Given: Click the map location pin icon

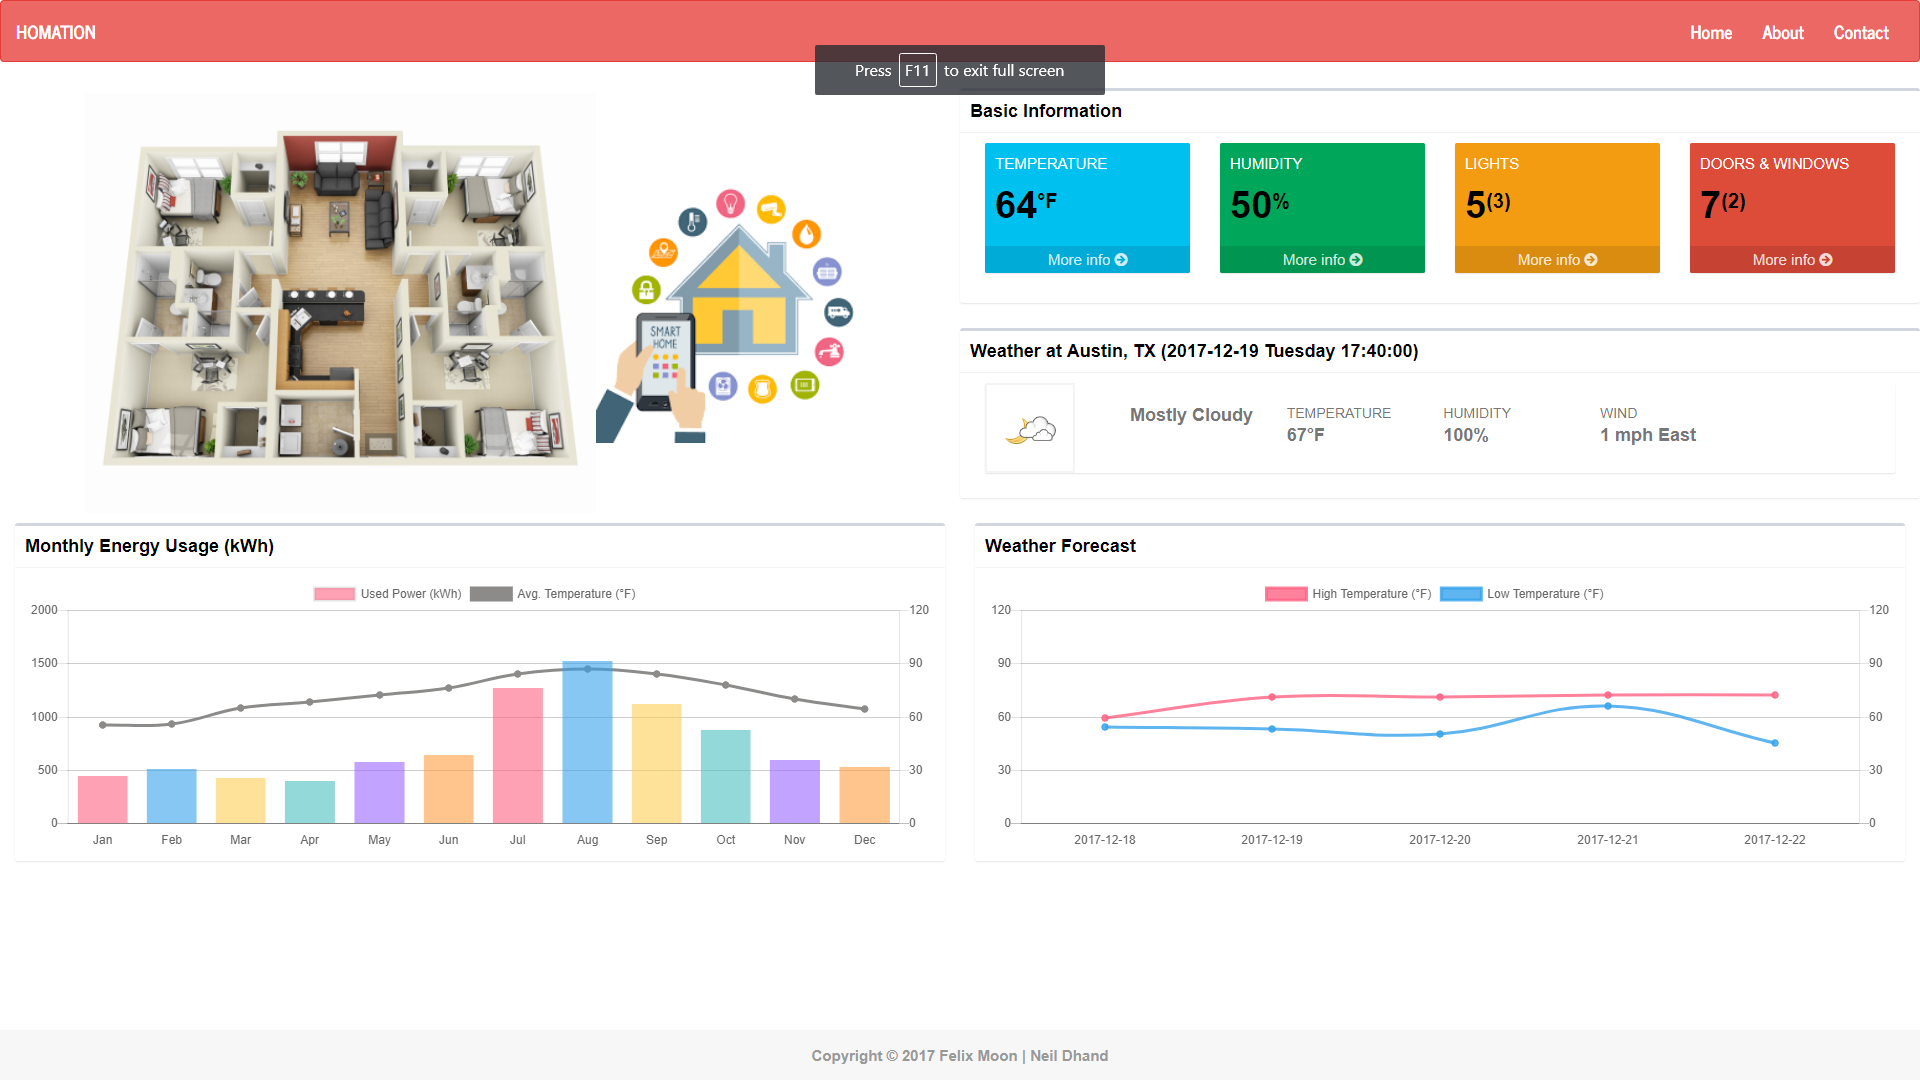Looking at the screenshot, I should click(663, 252).
